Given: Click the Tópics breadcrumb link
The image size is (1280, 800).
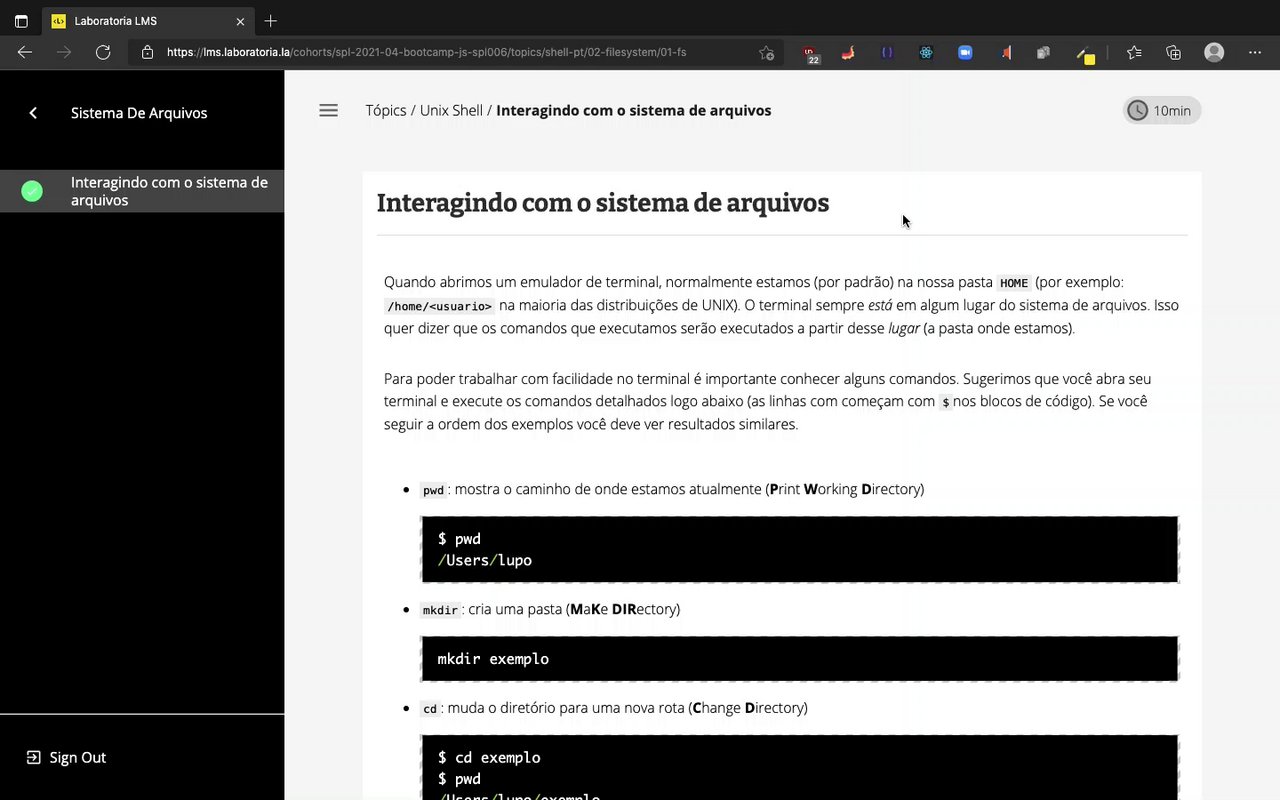Looking at the screenshot, I should [x=386, y=110].
